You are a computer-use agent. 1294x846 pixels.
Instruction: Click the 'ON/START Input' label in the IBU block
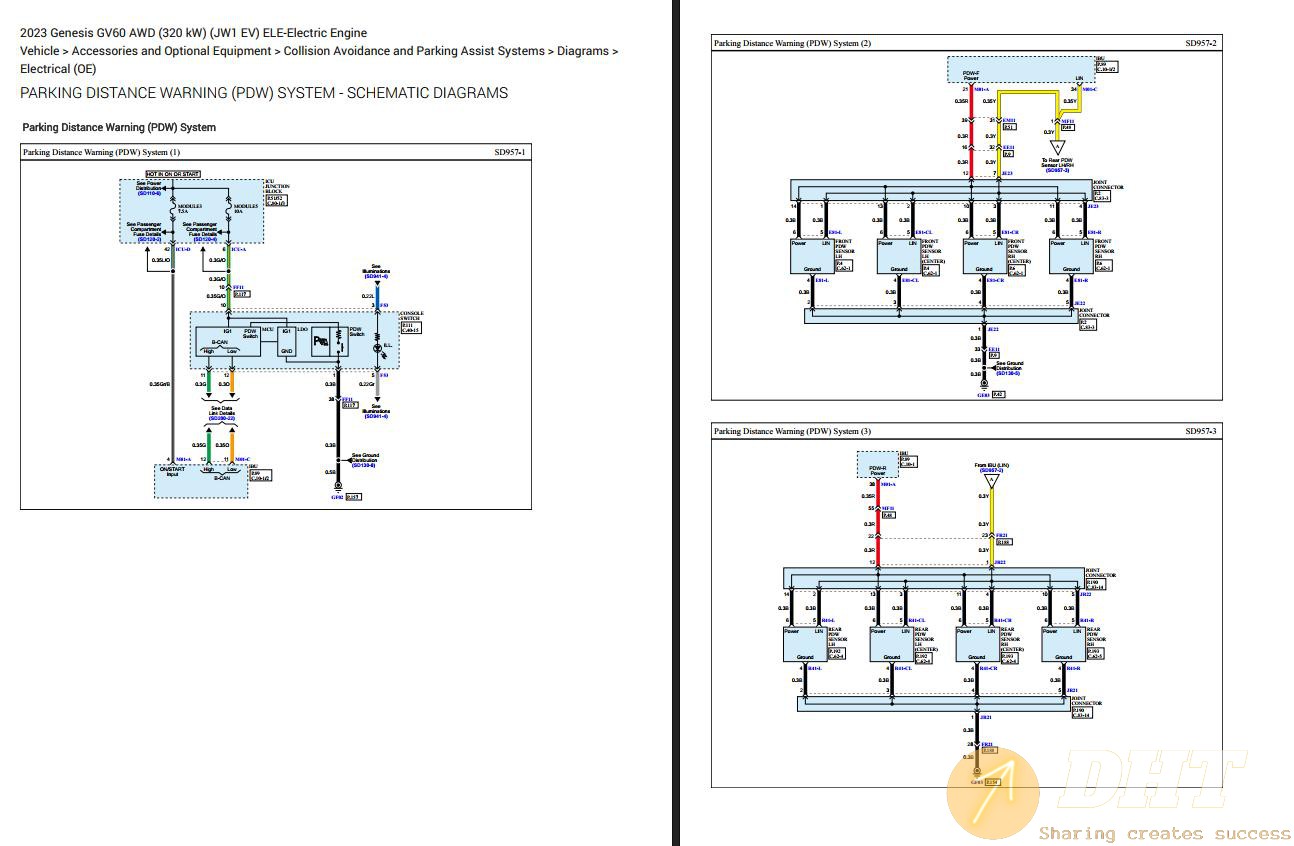click(172, 472)
